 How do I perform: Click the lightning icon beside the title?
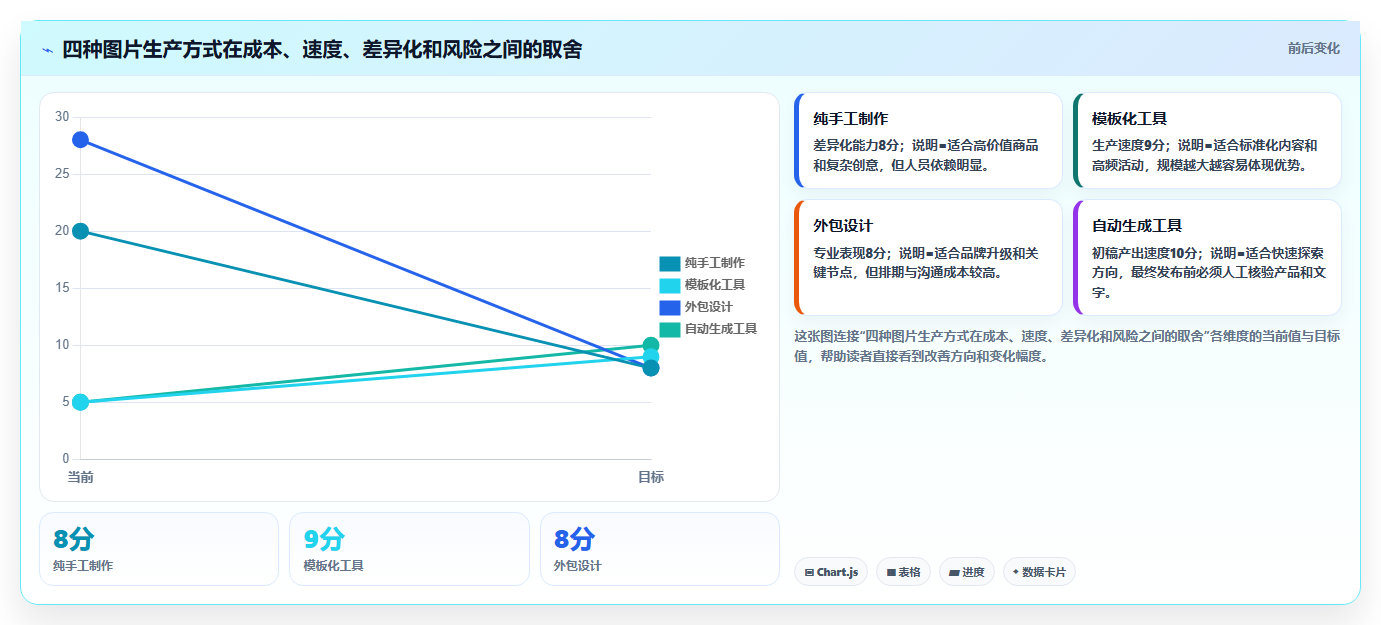point(47,50)
